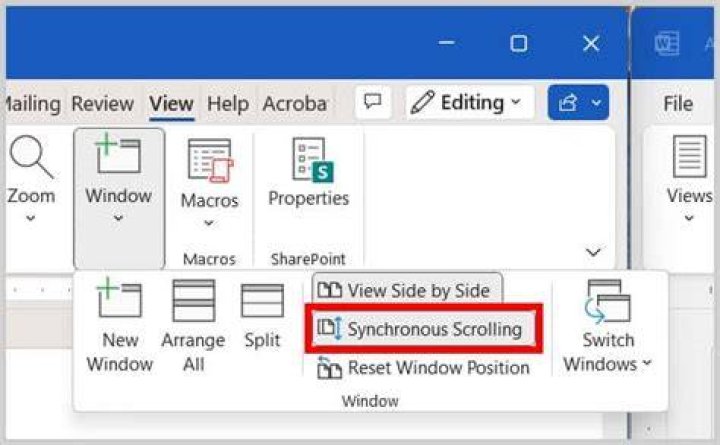Open Switch Windows dropdown
Screen dimensions: 720x445
tap(608, 327)
